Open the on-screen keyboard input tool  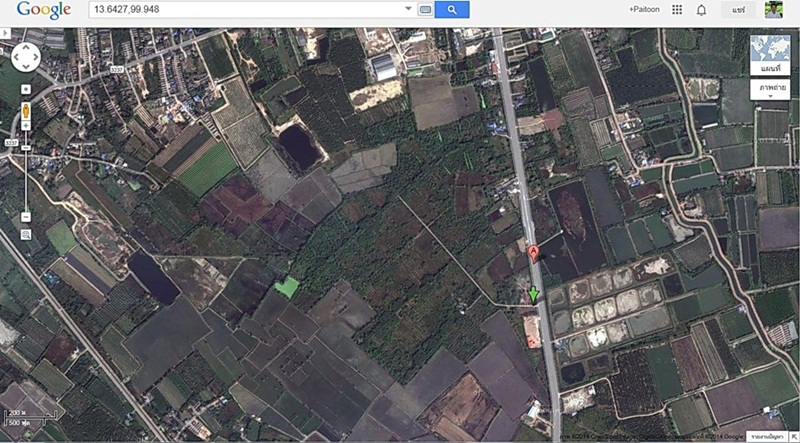click(425, 10)
